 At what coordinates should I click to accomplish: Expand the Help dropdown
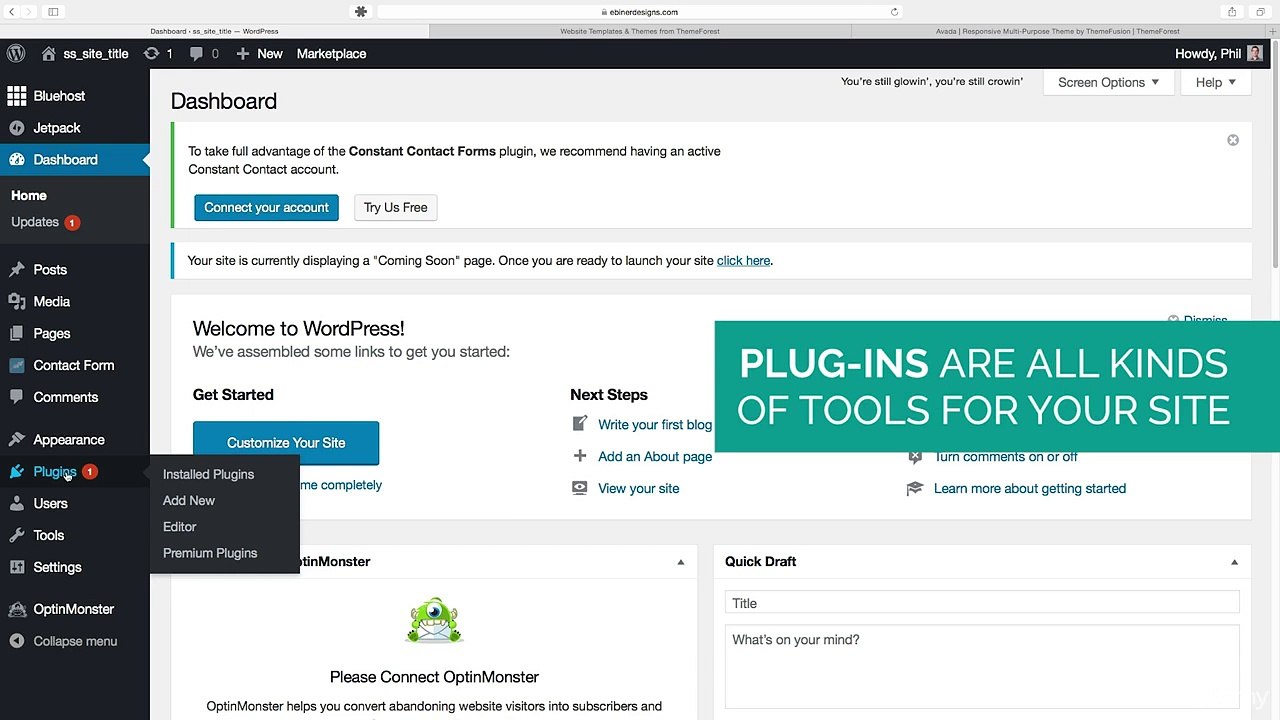(x=1215, y=82)
